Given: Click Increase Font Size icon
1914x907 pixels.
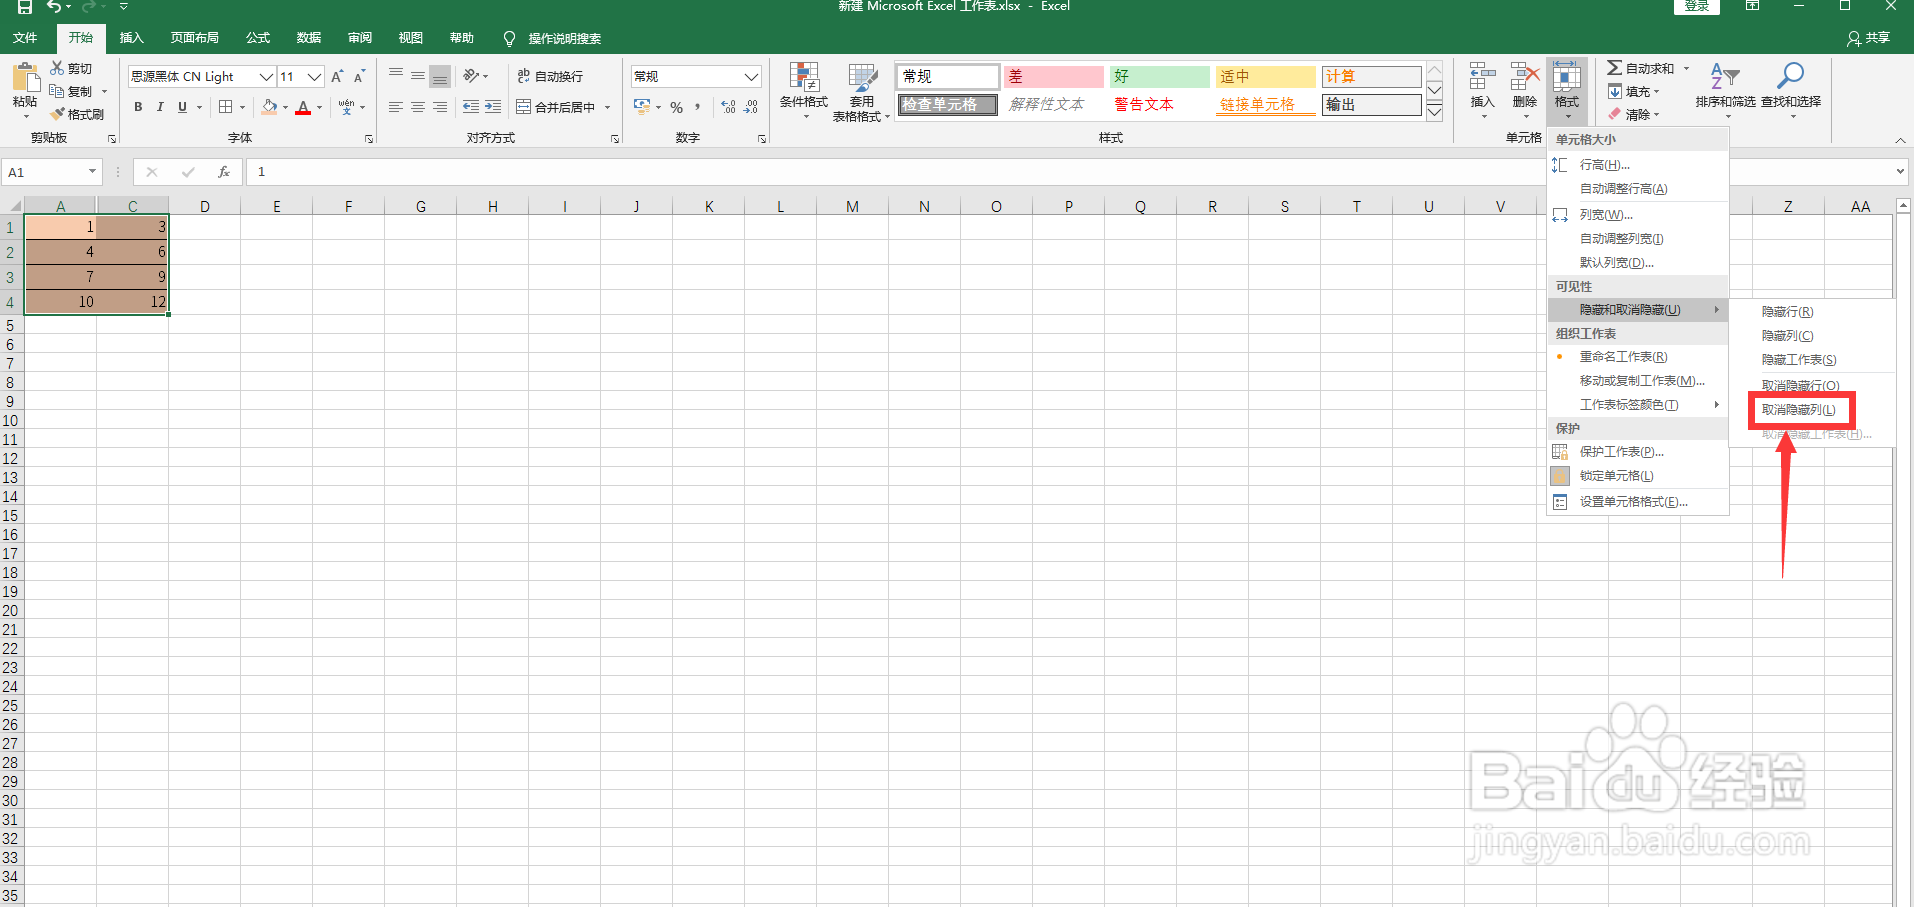Looking at the screenshot, I should [x=337, y=77].
